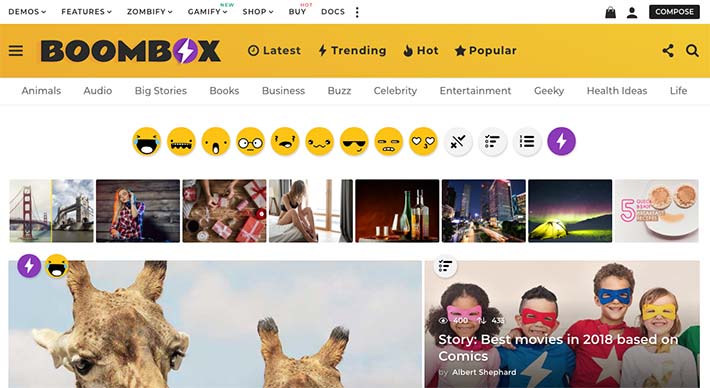
Task: Open the aurora tent thumbnail
Action: 570,211
